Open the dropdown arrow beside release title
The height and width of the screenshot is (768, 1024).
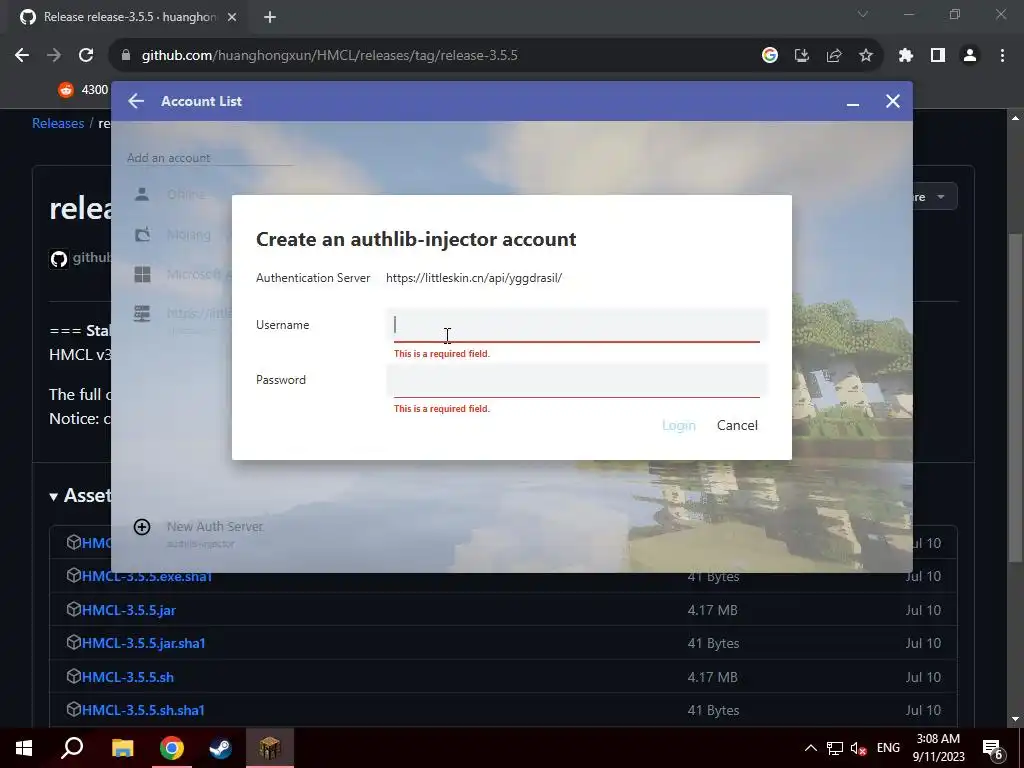[940, 197]
